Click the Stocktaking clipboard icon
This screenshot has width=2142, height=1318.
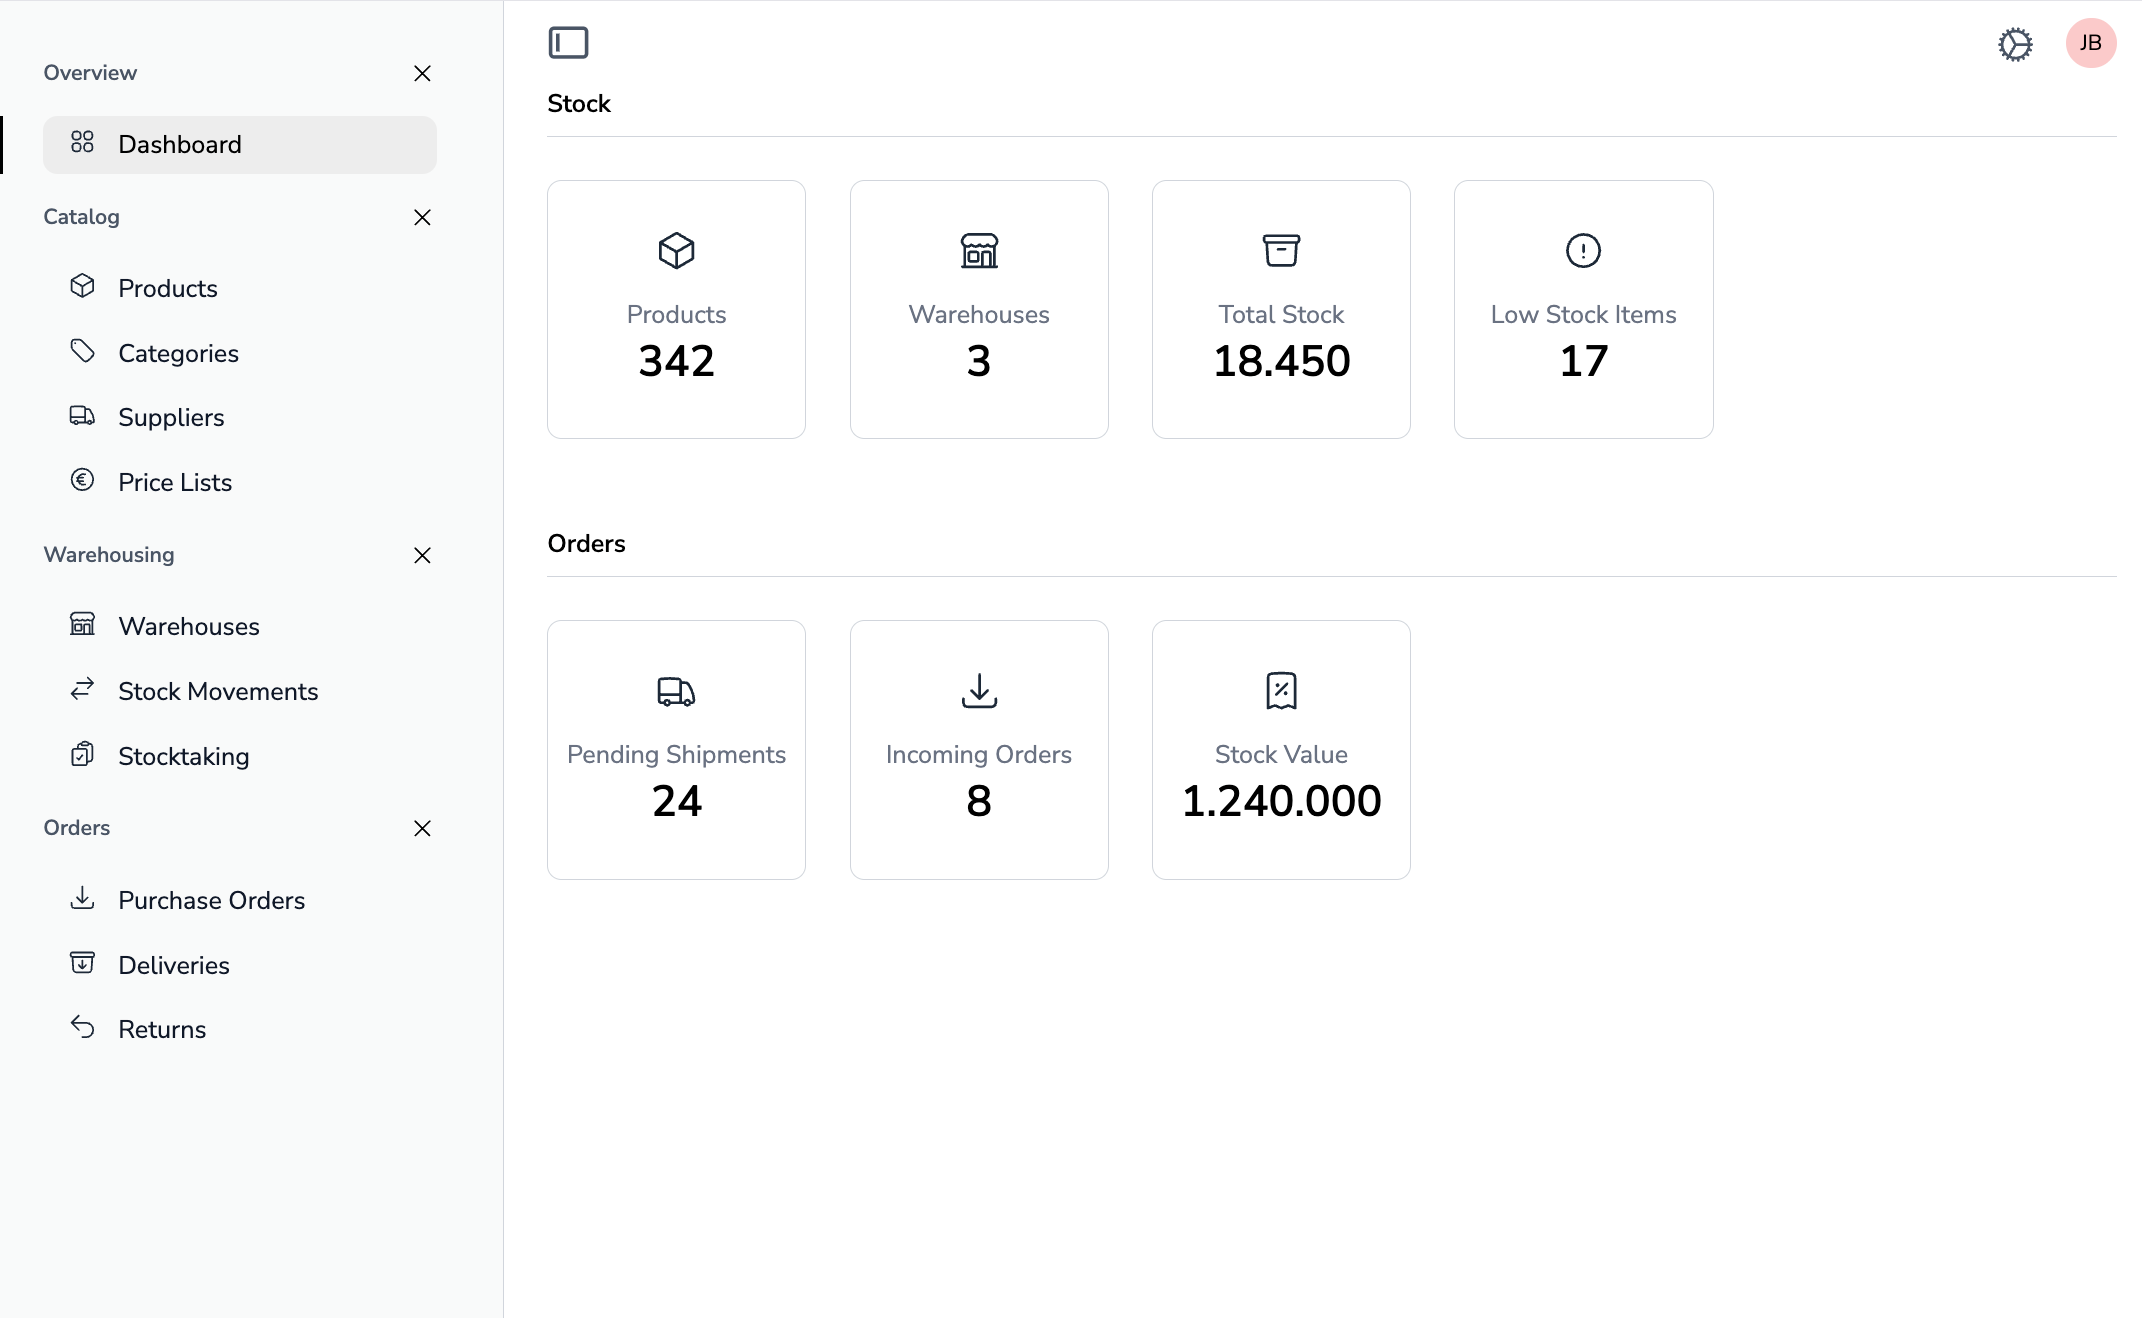pos(82,754)
